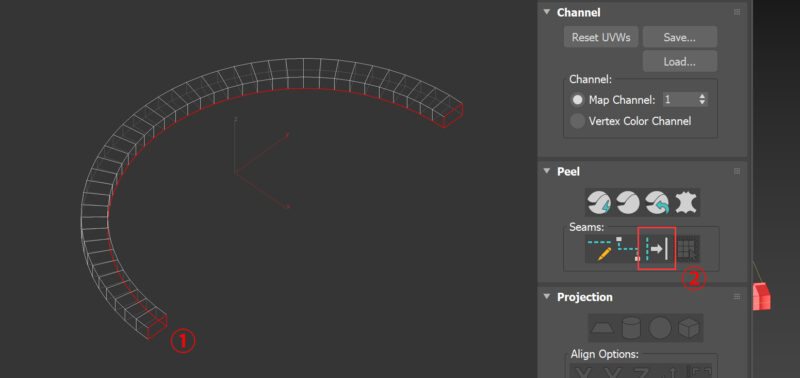
Task: Collapse the Channel rollout
Action: pyautogui.click(x=546, y=12)
